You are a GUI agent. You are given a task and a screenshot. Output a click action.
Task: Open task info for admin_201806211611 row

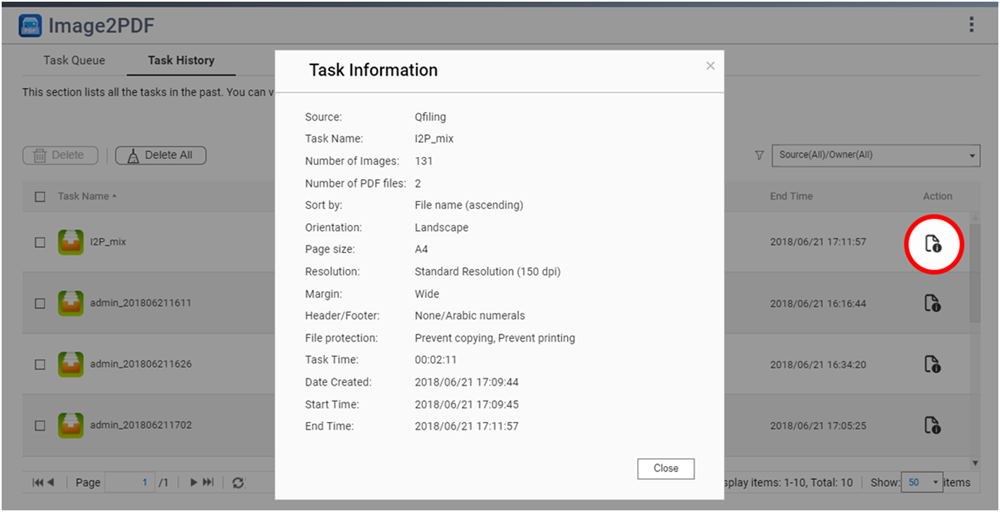coord(932,303)
